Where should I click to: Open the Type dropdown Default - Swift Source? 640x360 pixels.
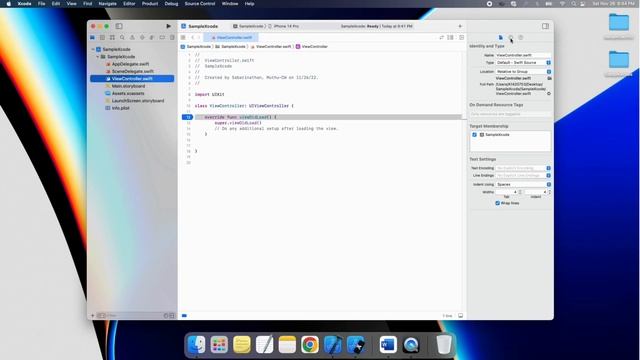coord(523,62)
